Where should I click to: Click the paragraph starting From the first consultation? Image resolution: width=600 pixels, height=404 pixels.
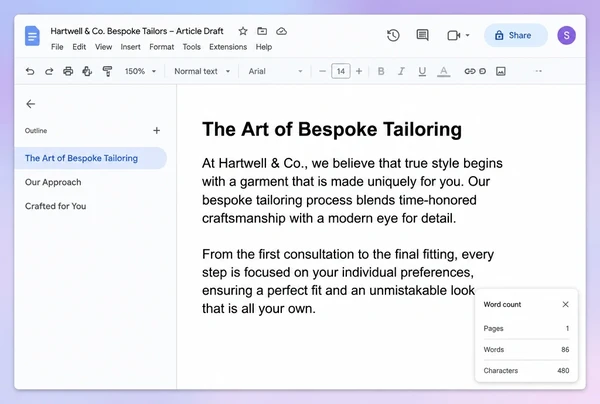tap(348, 281)
